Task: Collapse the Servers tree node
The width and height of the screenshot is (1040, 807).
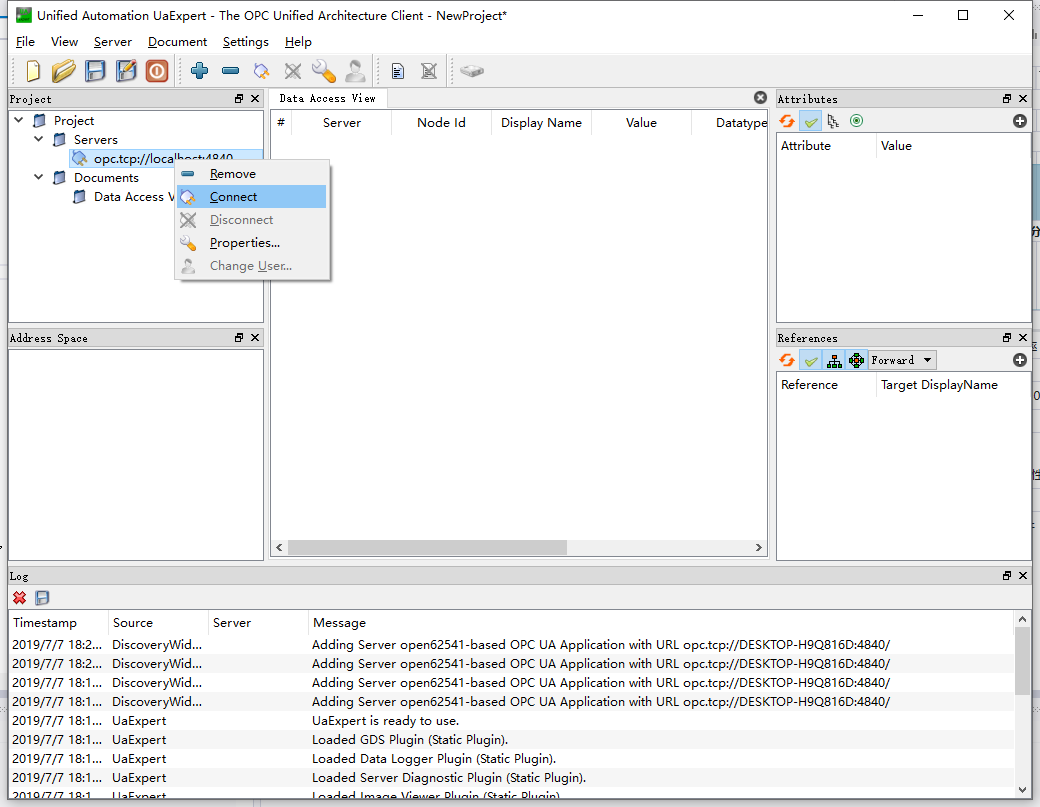Action: tap(38, 139)
